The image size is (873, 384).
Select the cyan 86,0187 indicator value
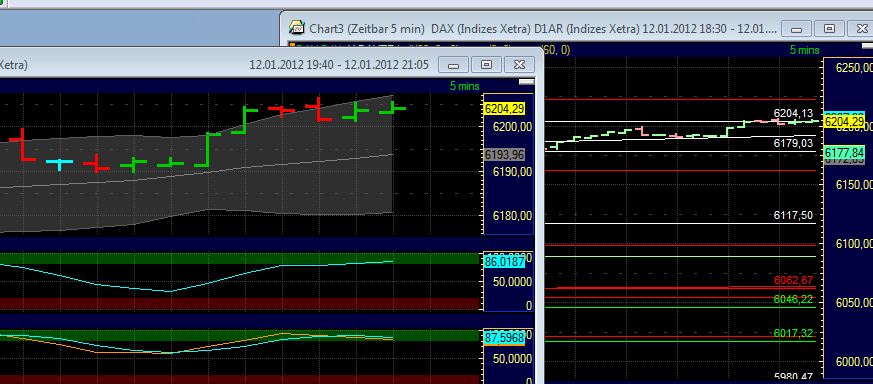pyautogui.click(x=504, y=262)
